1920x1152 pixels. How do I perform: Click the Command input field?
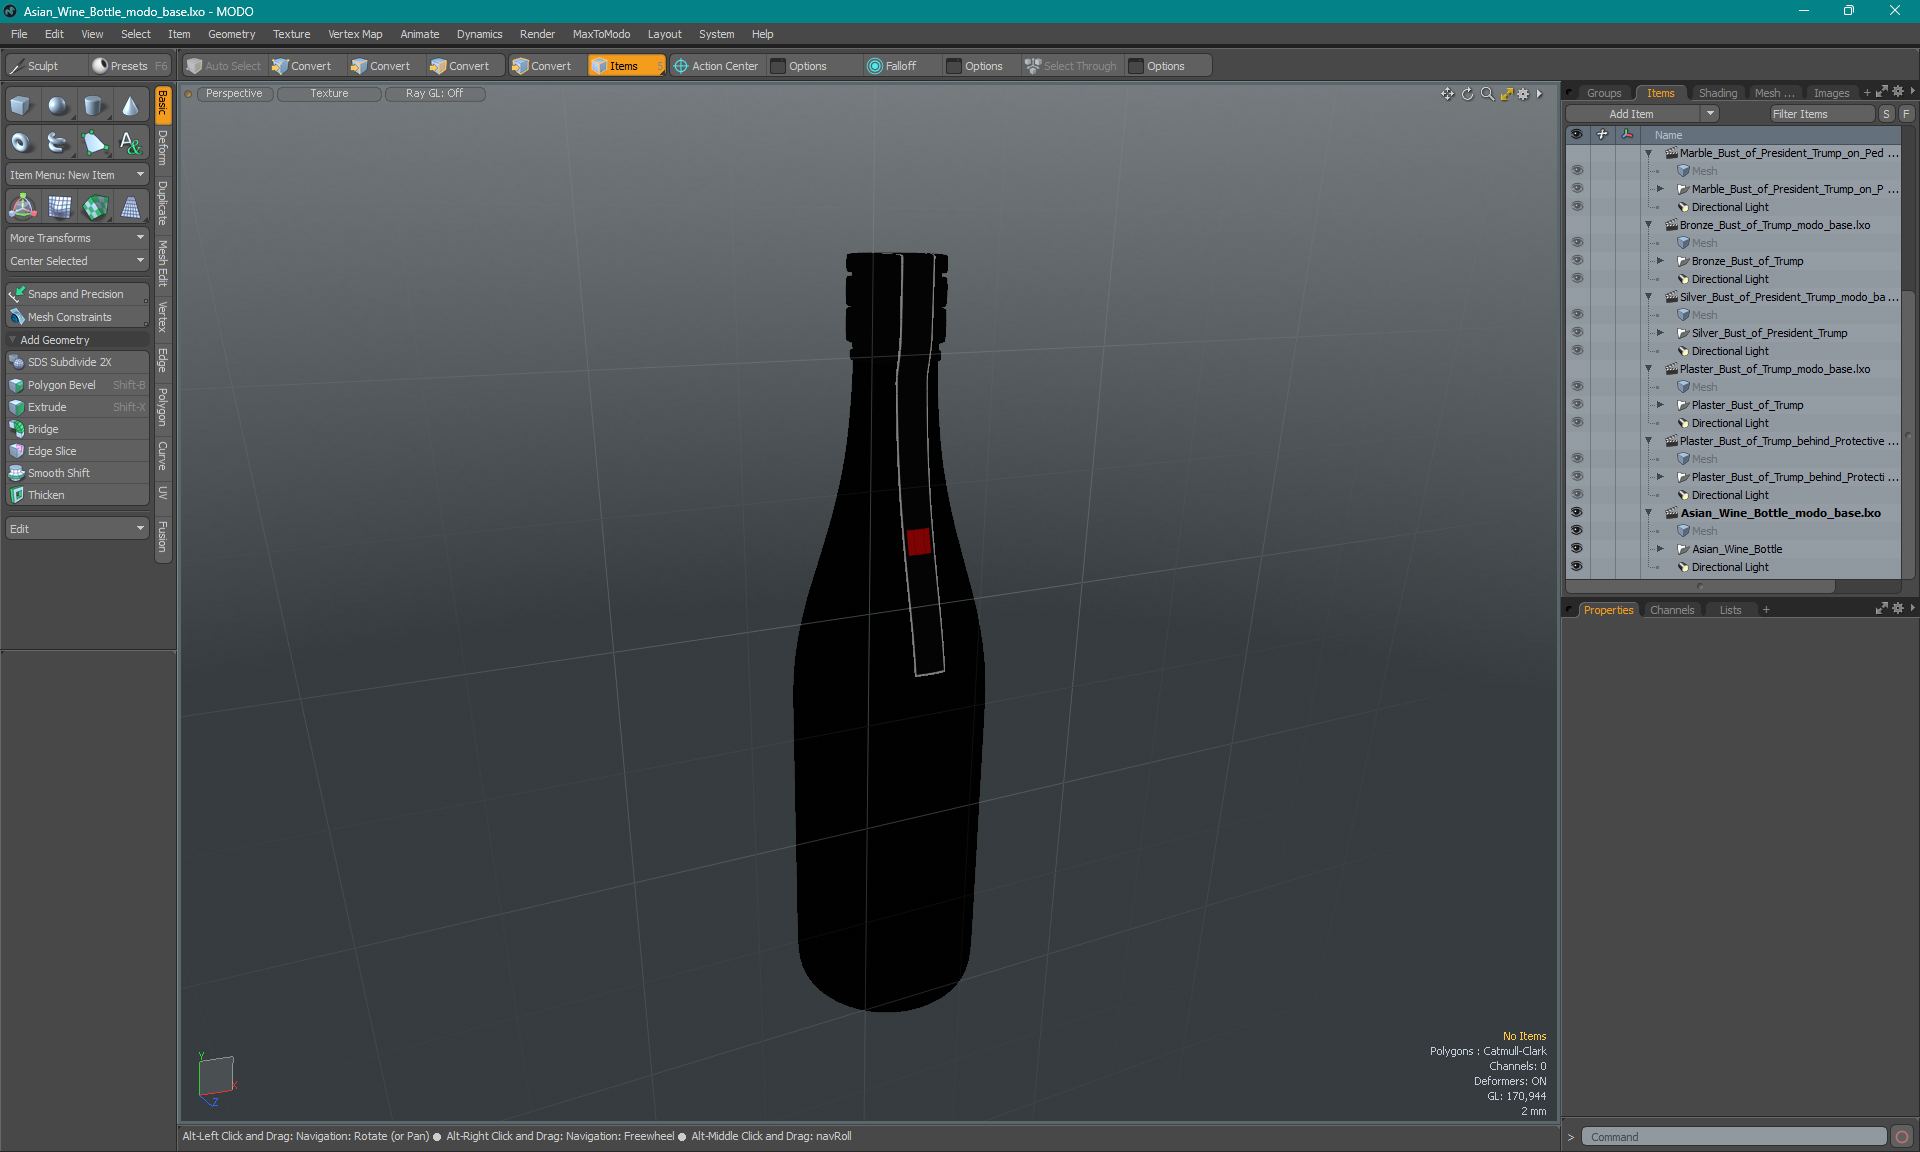(x=1733, y=1137)
